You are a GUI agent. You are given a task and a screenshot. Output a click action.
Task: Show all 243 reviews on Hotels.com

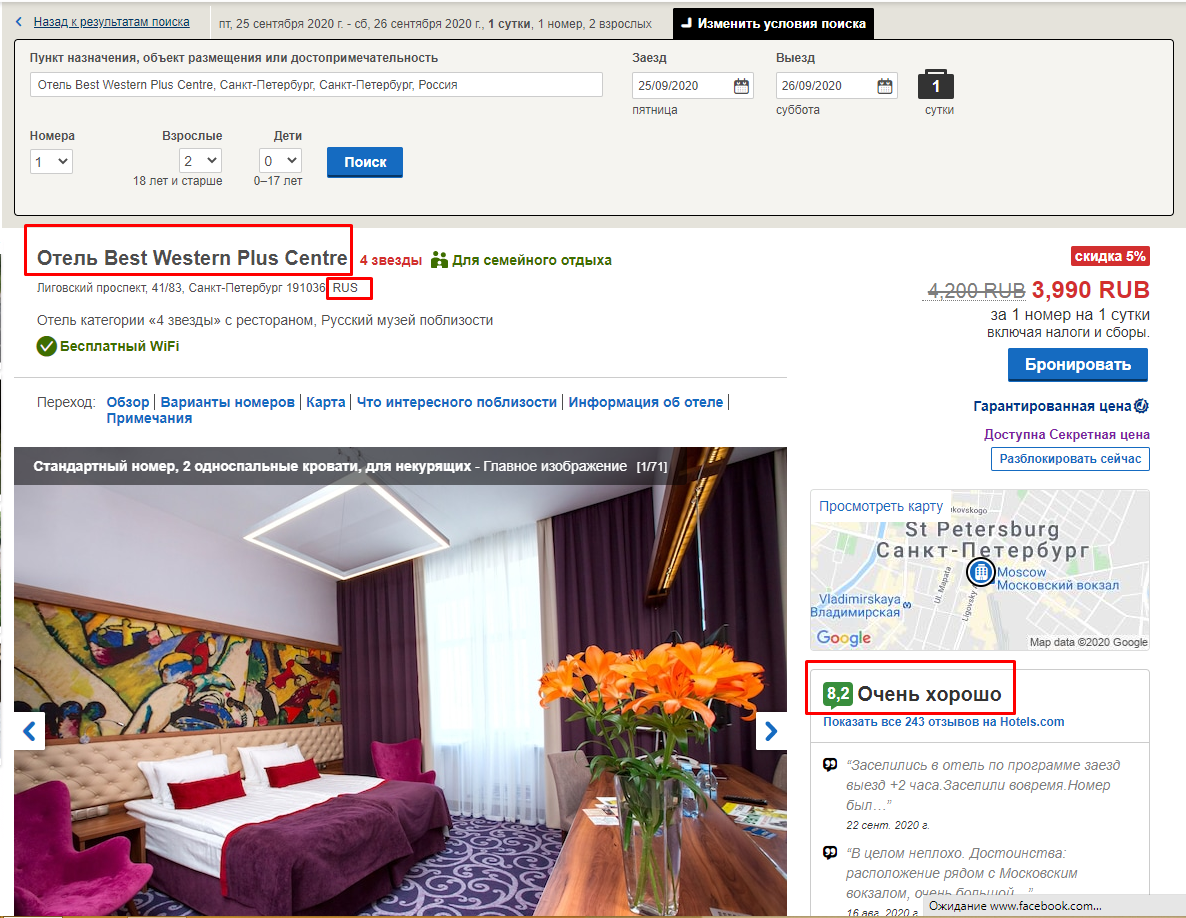(943, 721)
